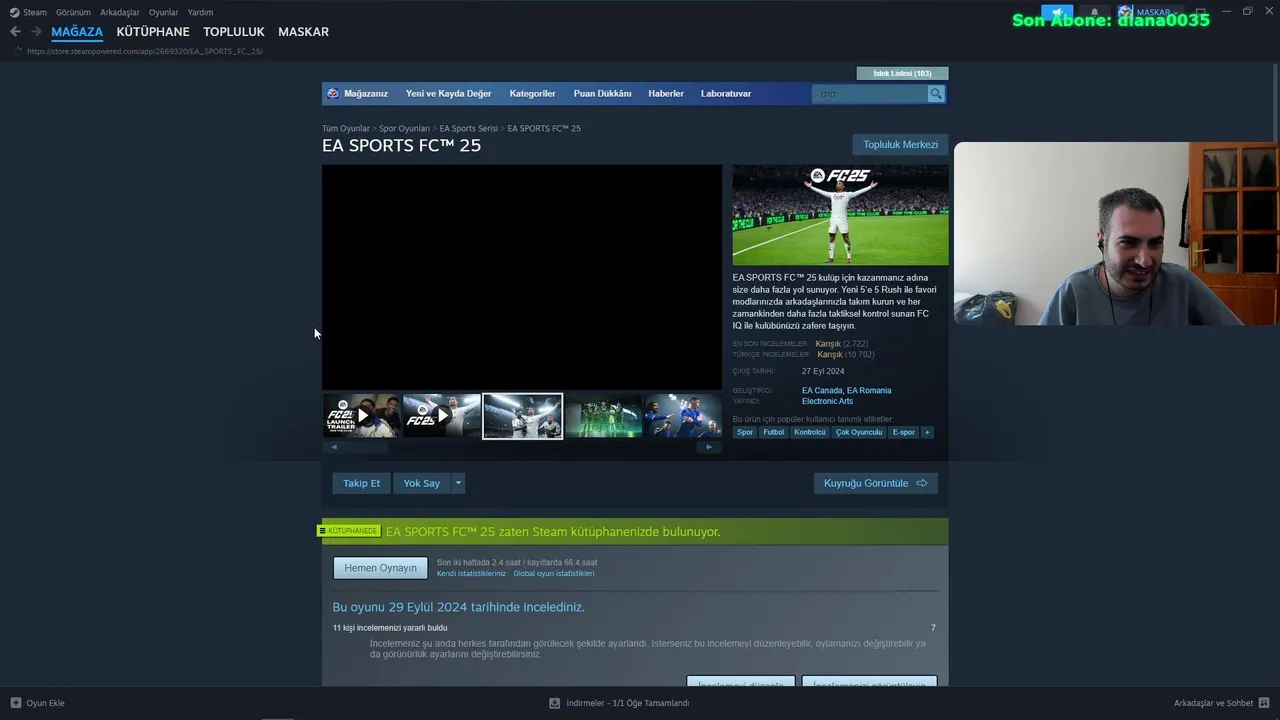Click the Oyun Ekle plus icon
Viewport: 1280px width, 720px height.
pos(15,703)
